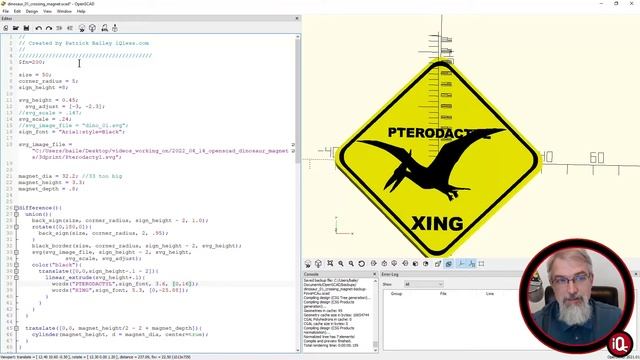Collapse the svg() call fold at line 33
Image resolution: width=640 pixels, height=360 pixels.
tap(16, 252)
